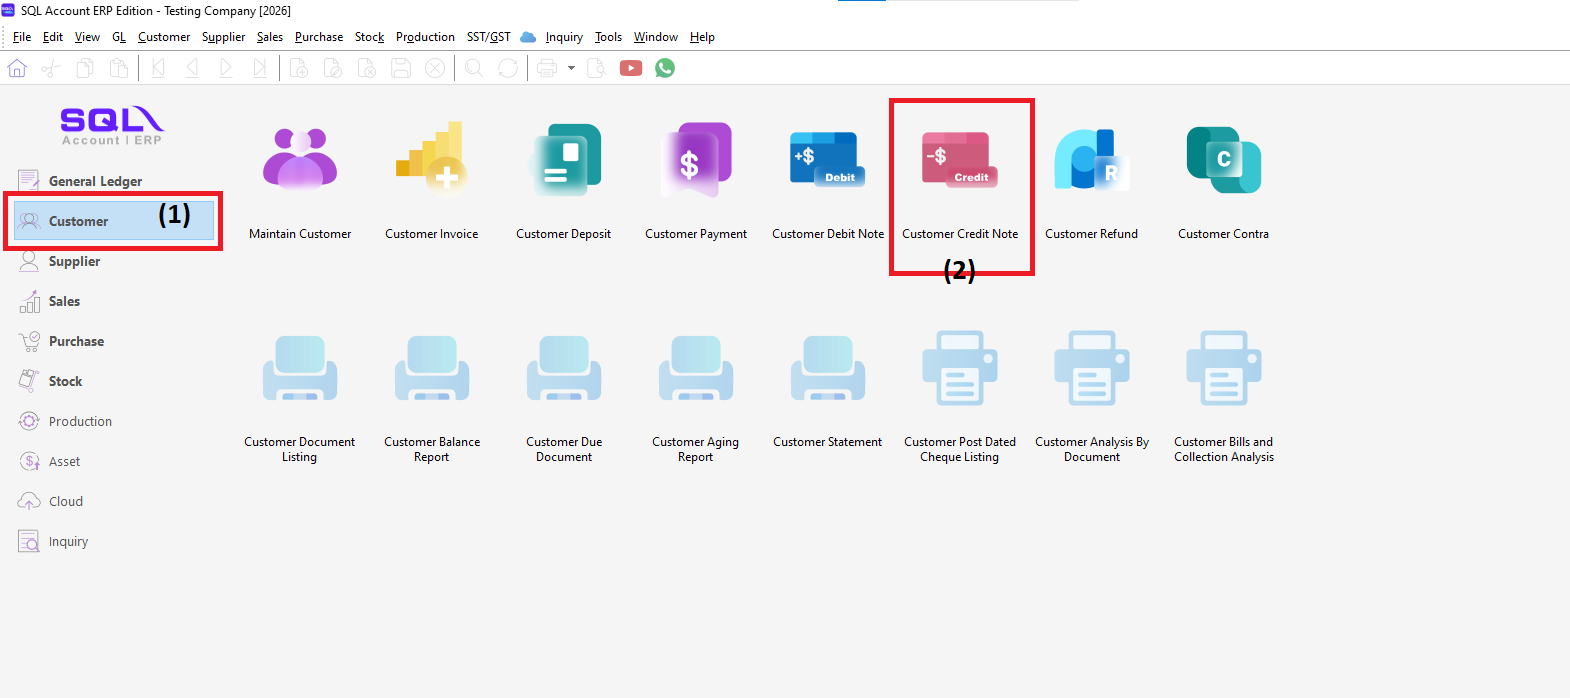Screen dimensions: 1570x698
Task: Click the WhatsApp icon in toolbar
Action: click(665, 68)
